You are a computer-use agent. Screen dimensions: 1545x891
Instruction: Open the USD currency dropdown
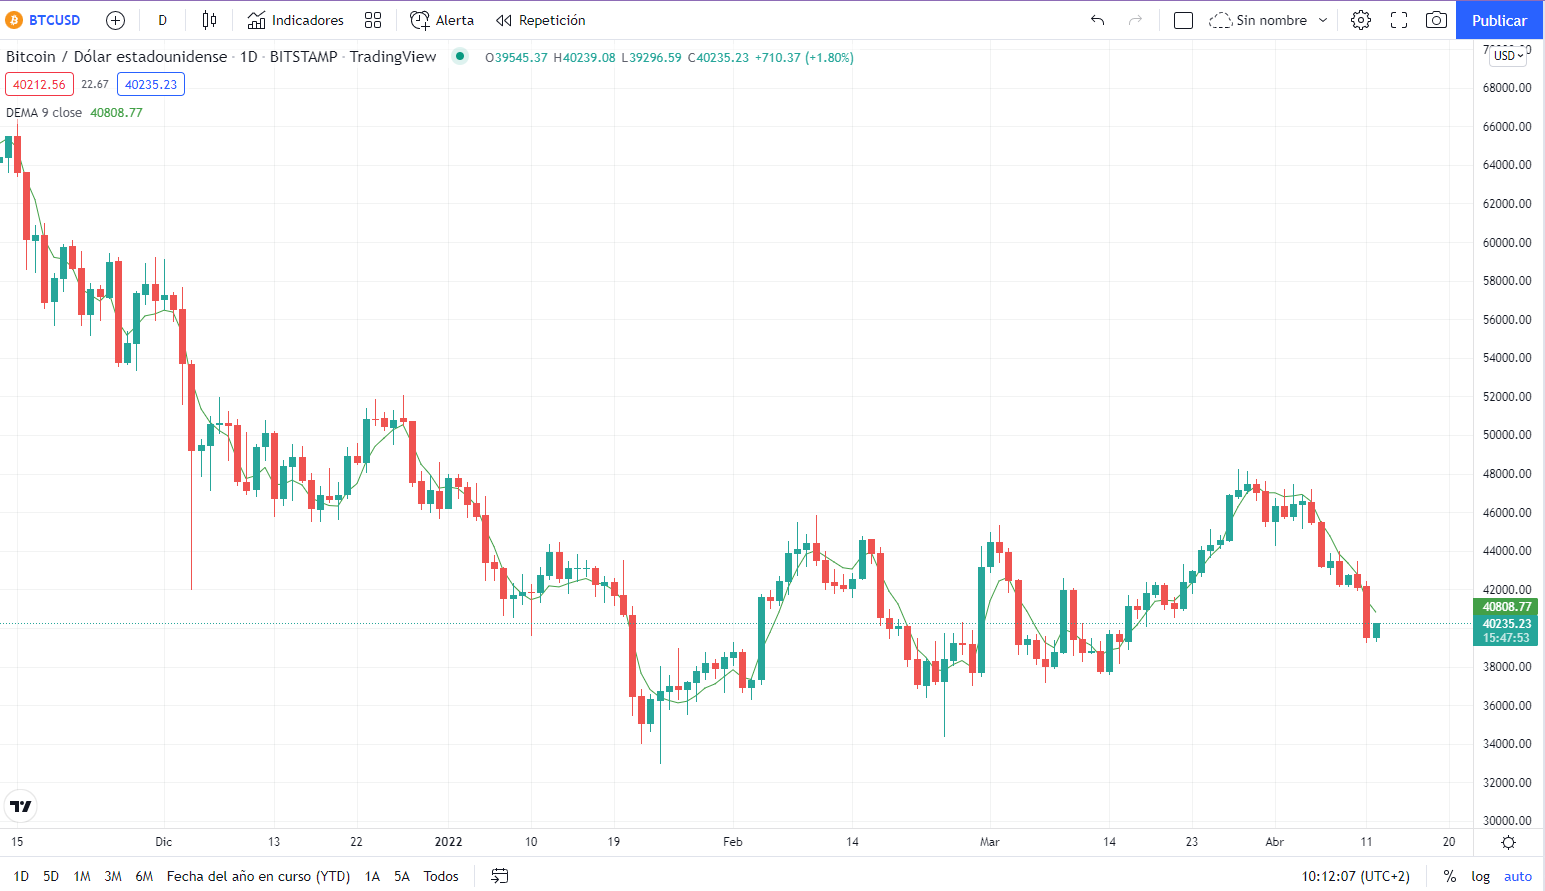click(1506, 56)
